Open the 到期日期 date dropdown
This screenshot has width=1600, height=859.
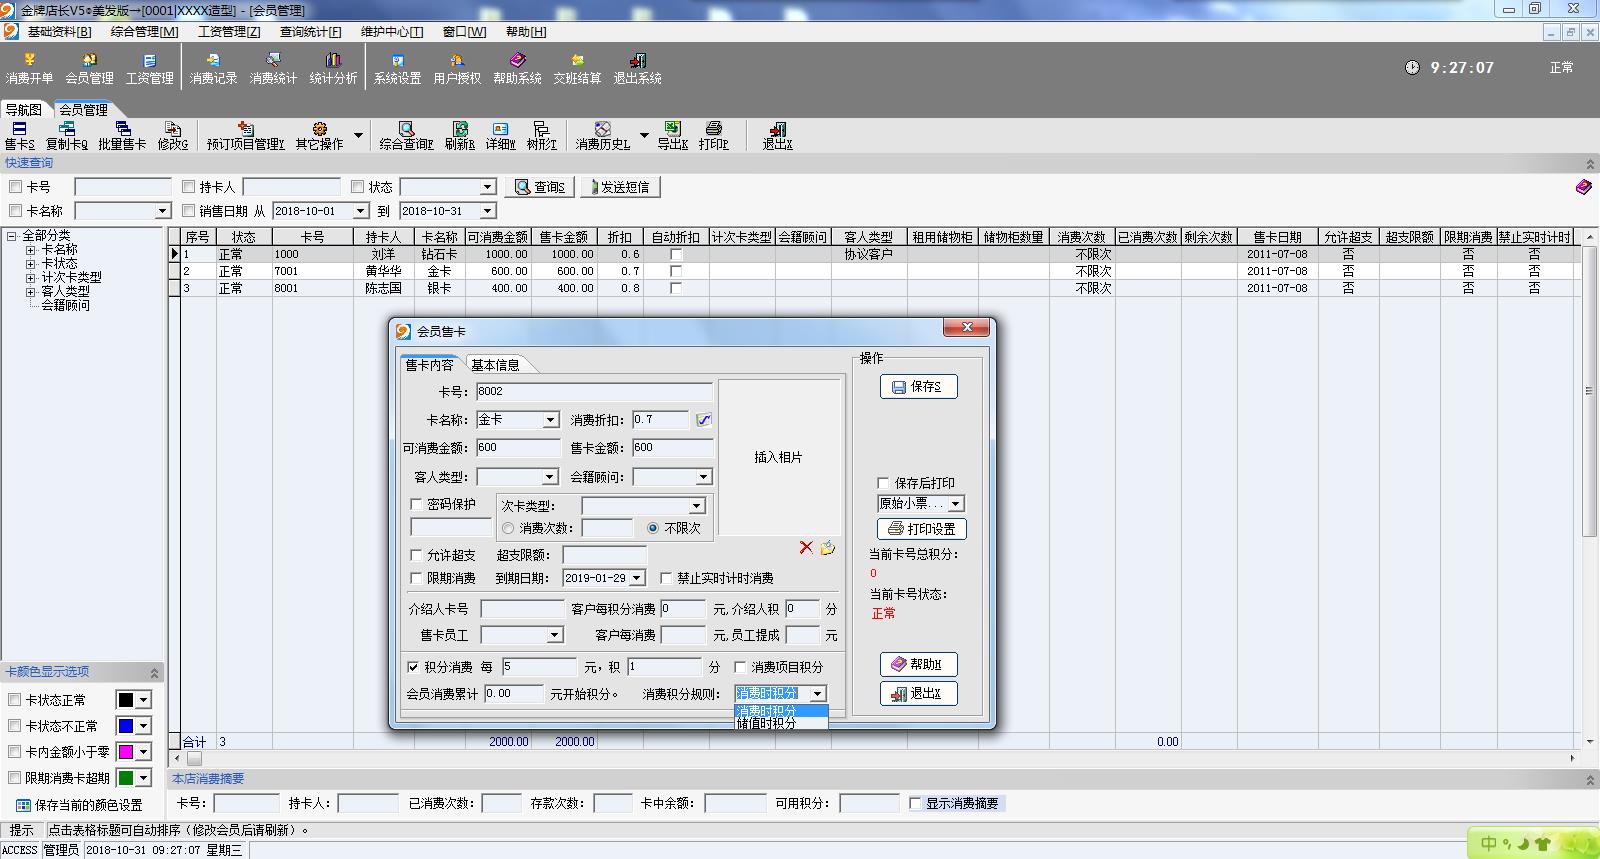pos(636,578)
